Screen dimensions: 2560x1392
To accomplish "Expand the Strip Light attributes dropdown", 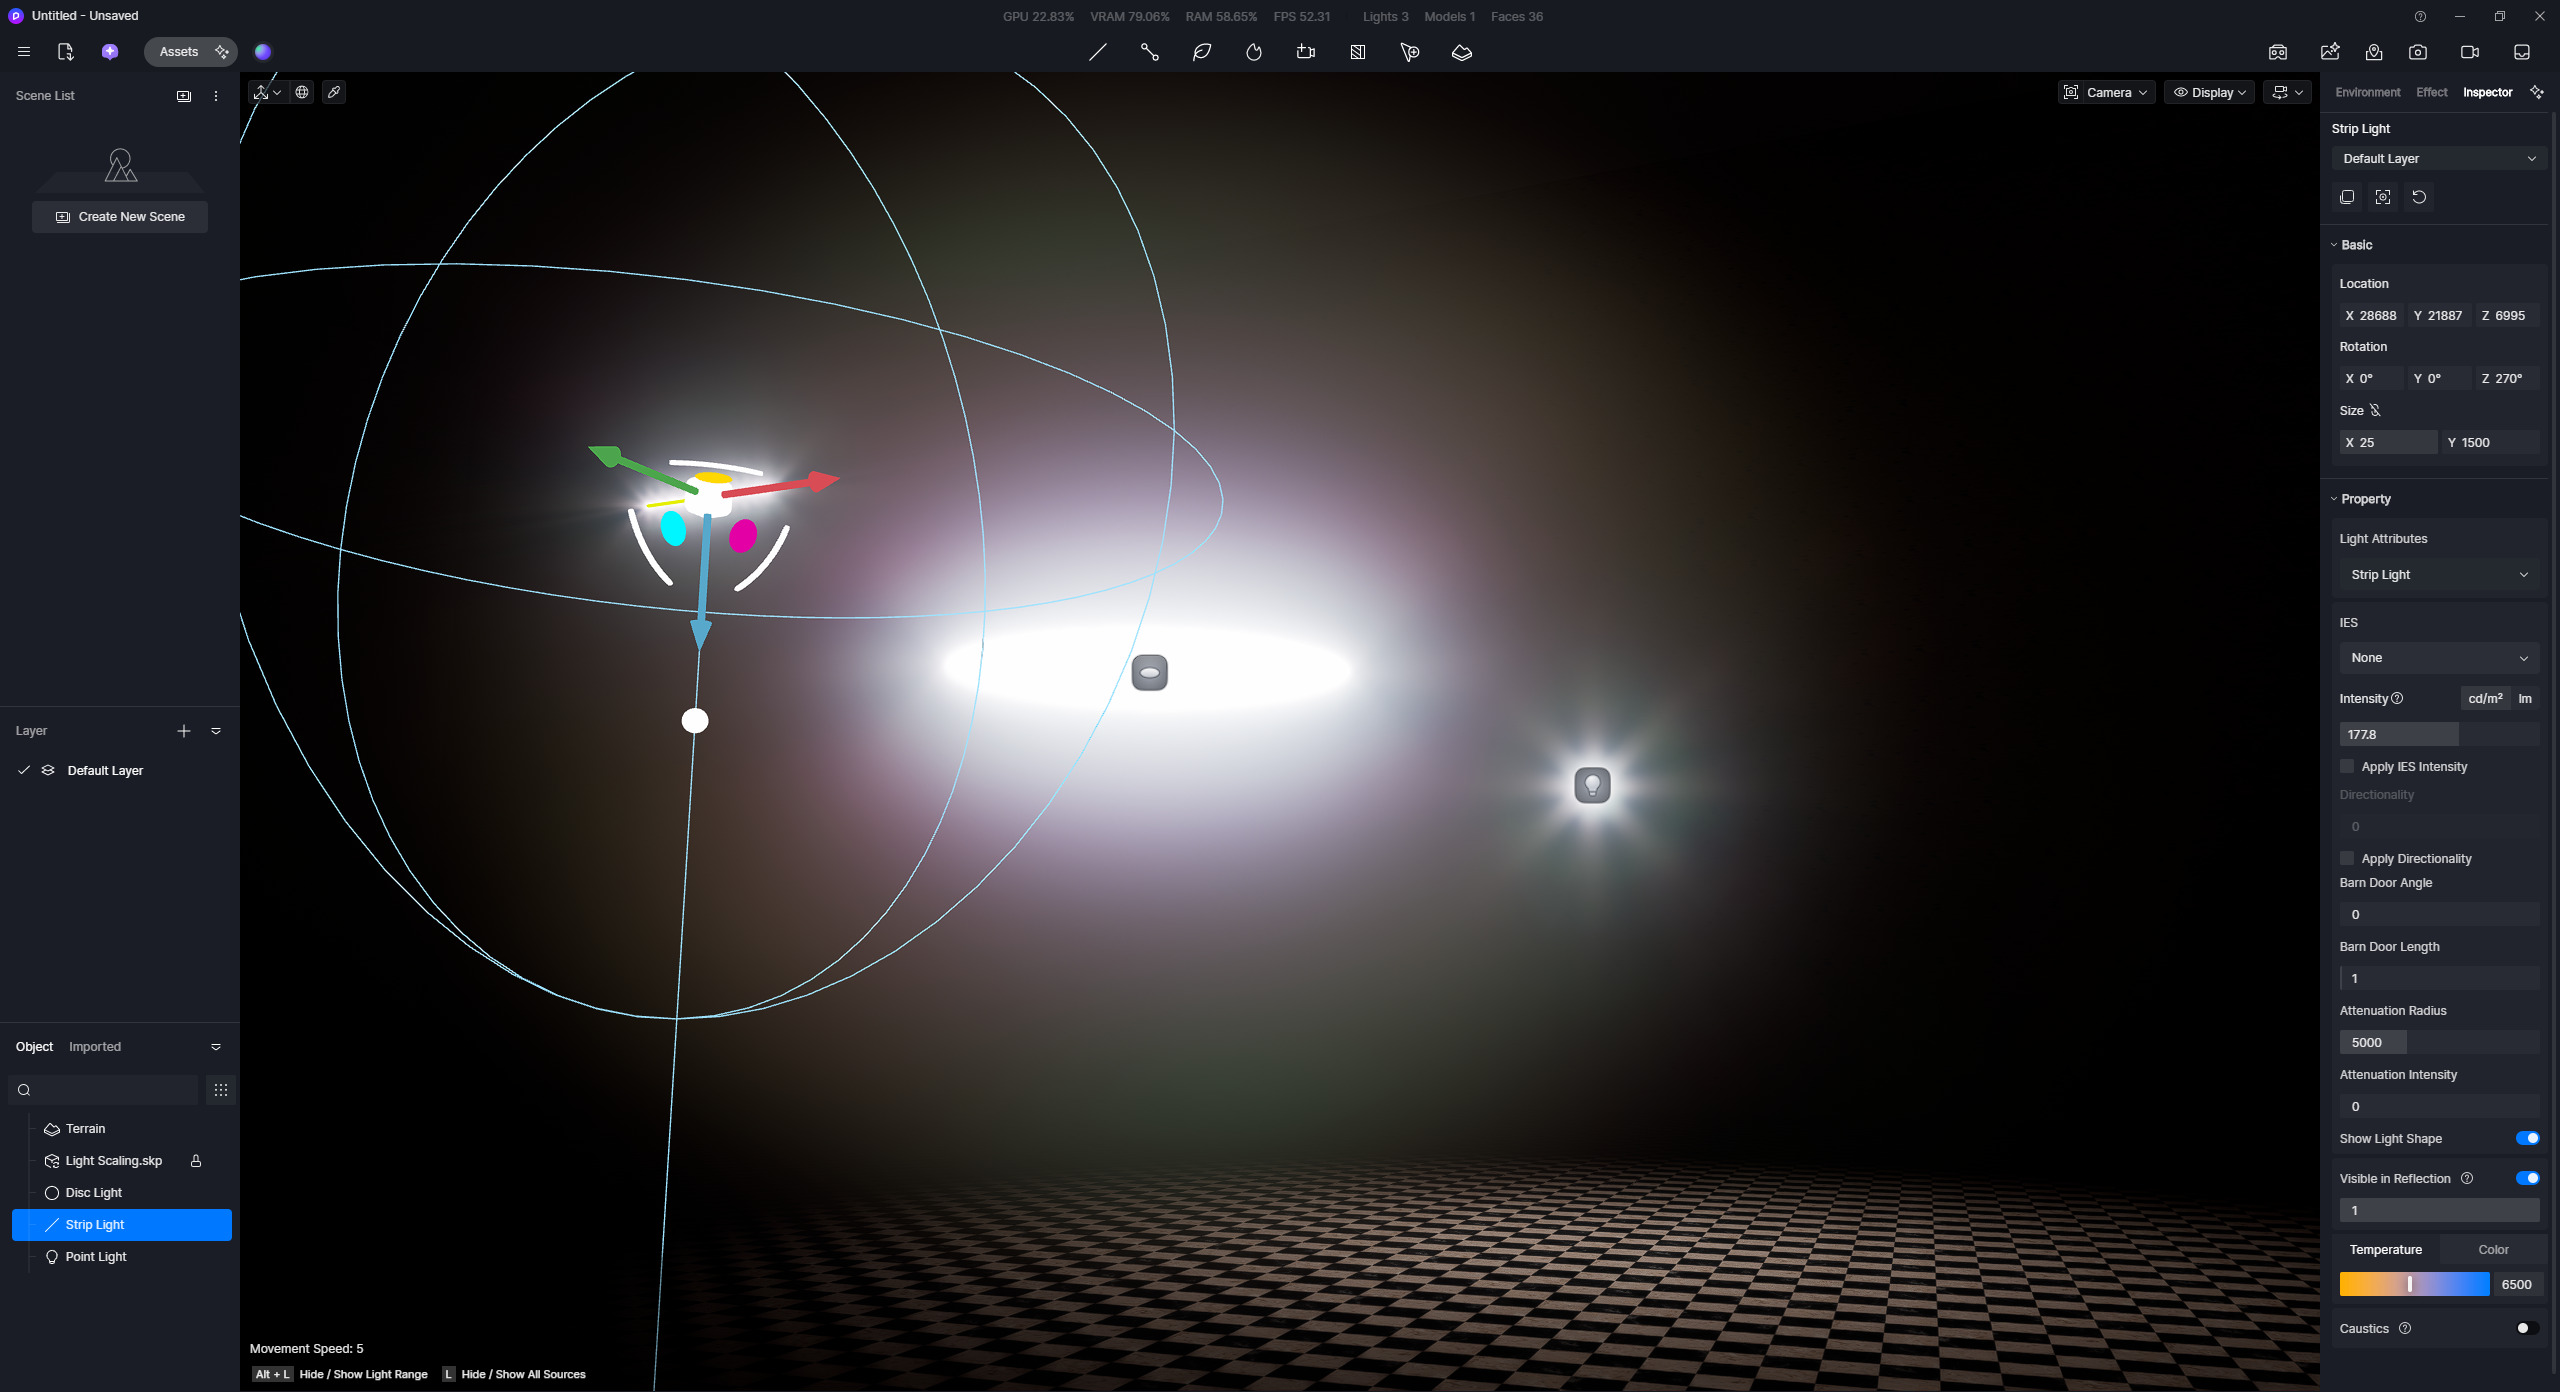I will click(x=2438, y=575).
